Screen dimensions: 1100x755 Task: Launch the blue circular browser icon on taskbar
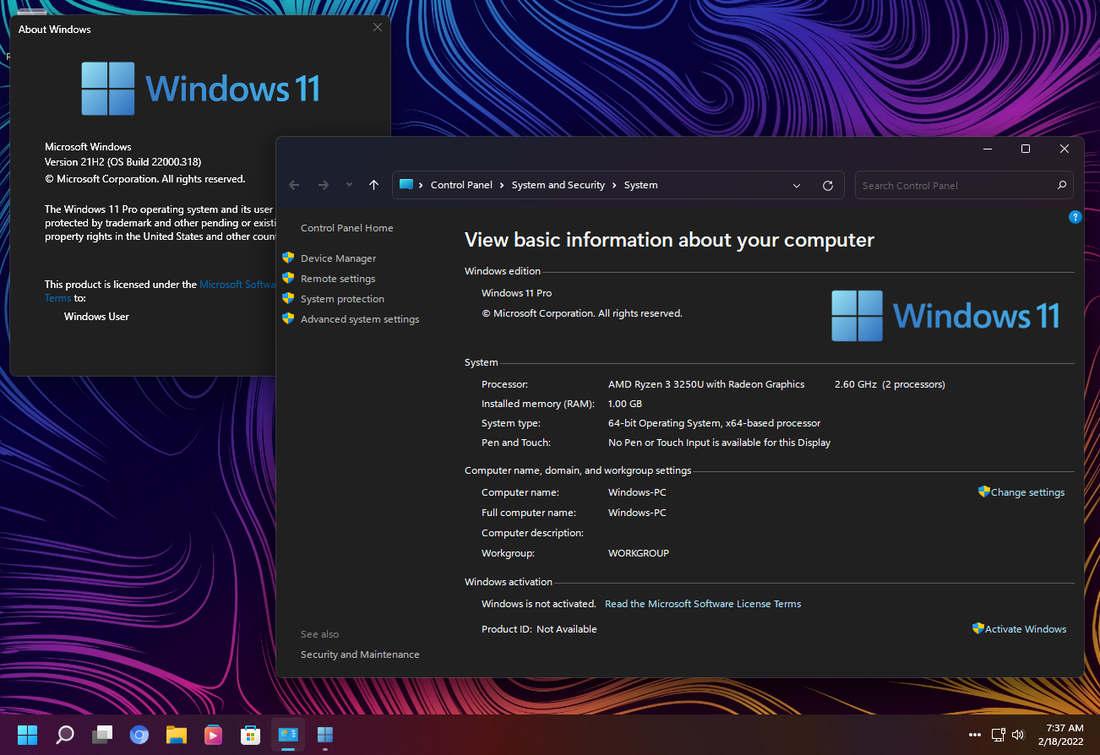click(140, 735)
